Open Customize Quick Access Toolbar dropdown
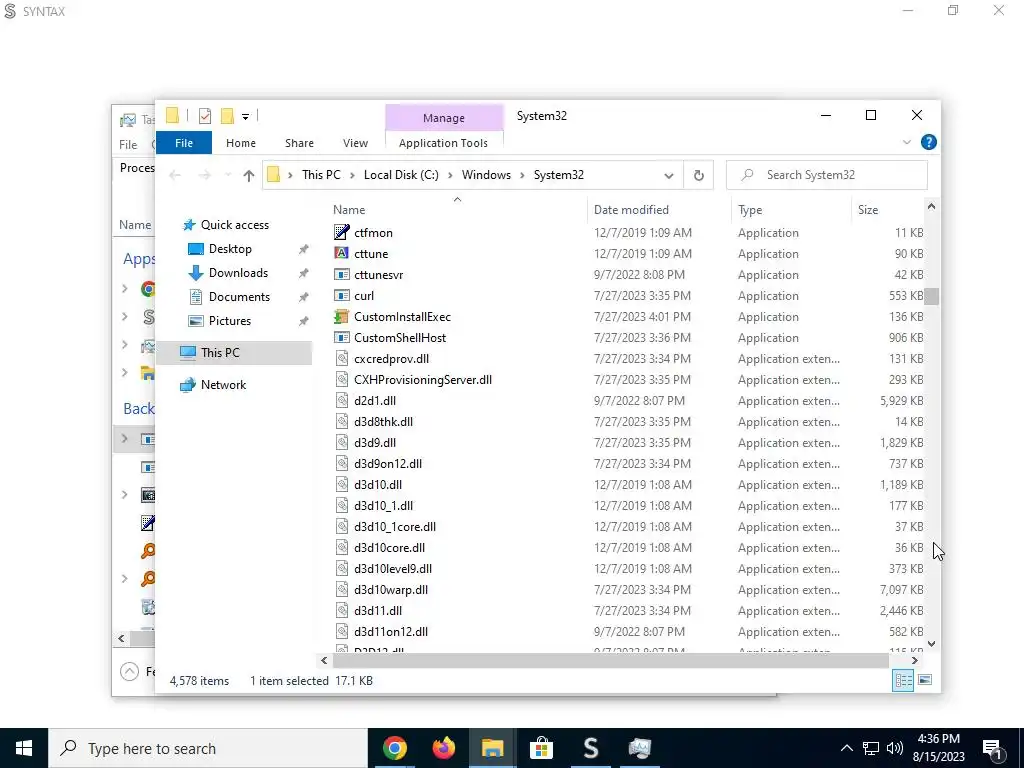Screen dimensions: 1024x768 tap(246, 117)
